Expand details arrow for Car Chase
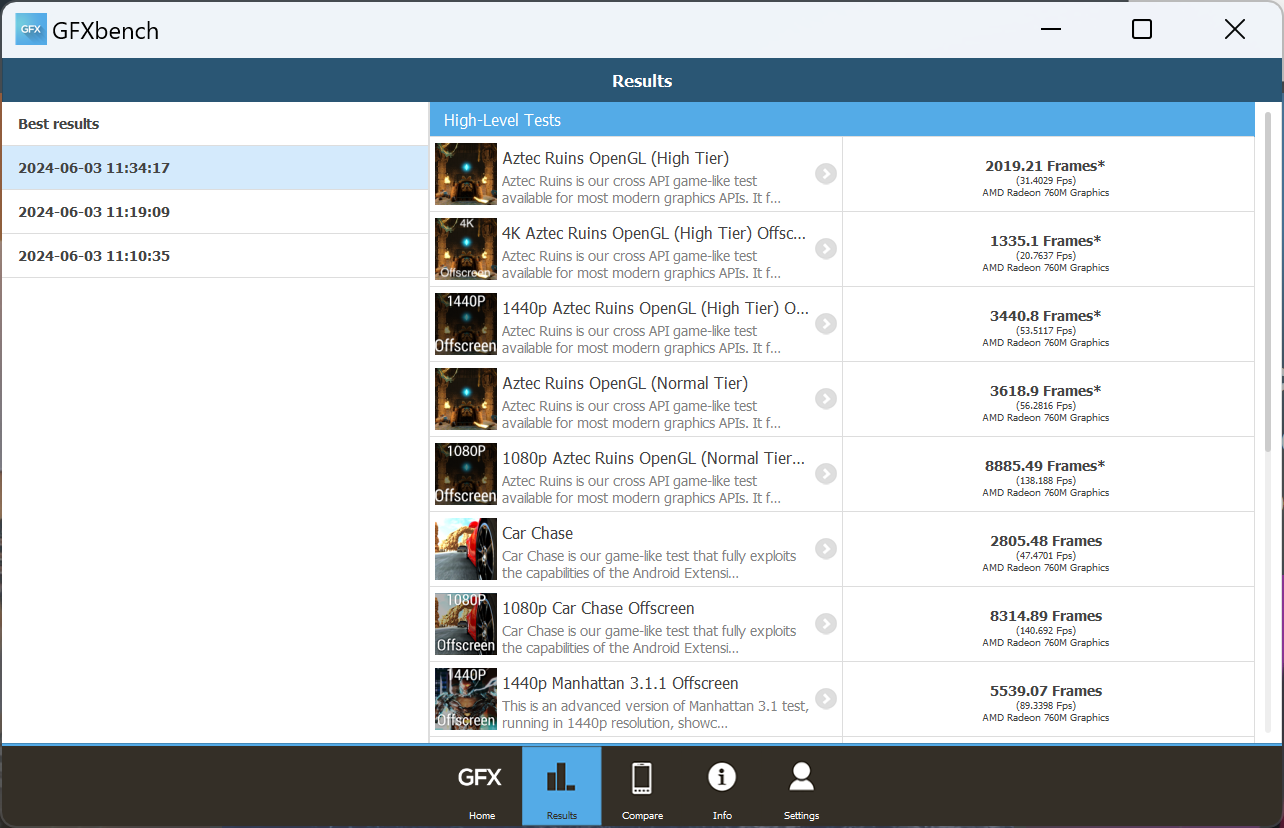The height and width of the screenshot is (828, 1284). coord(825,549)
